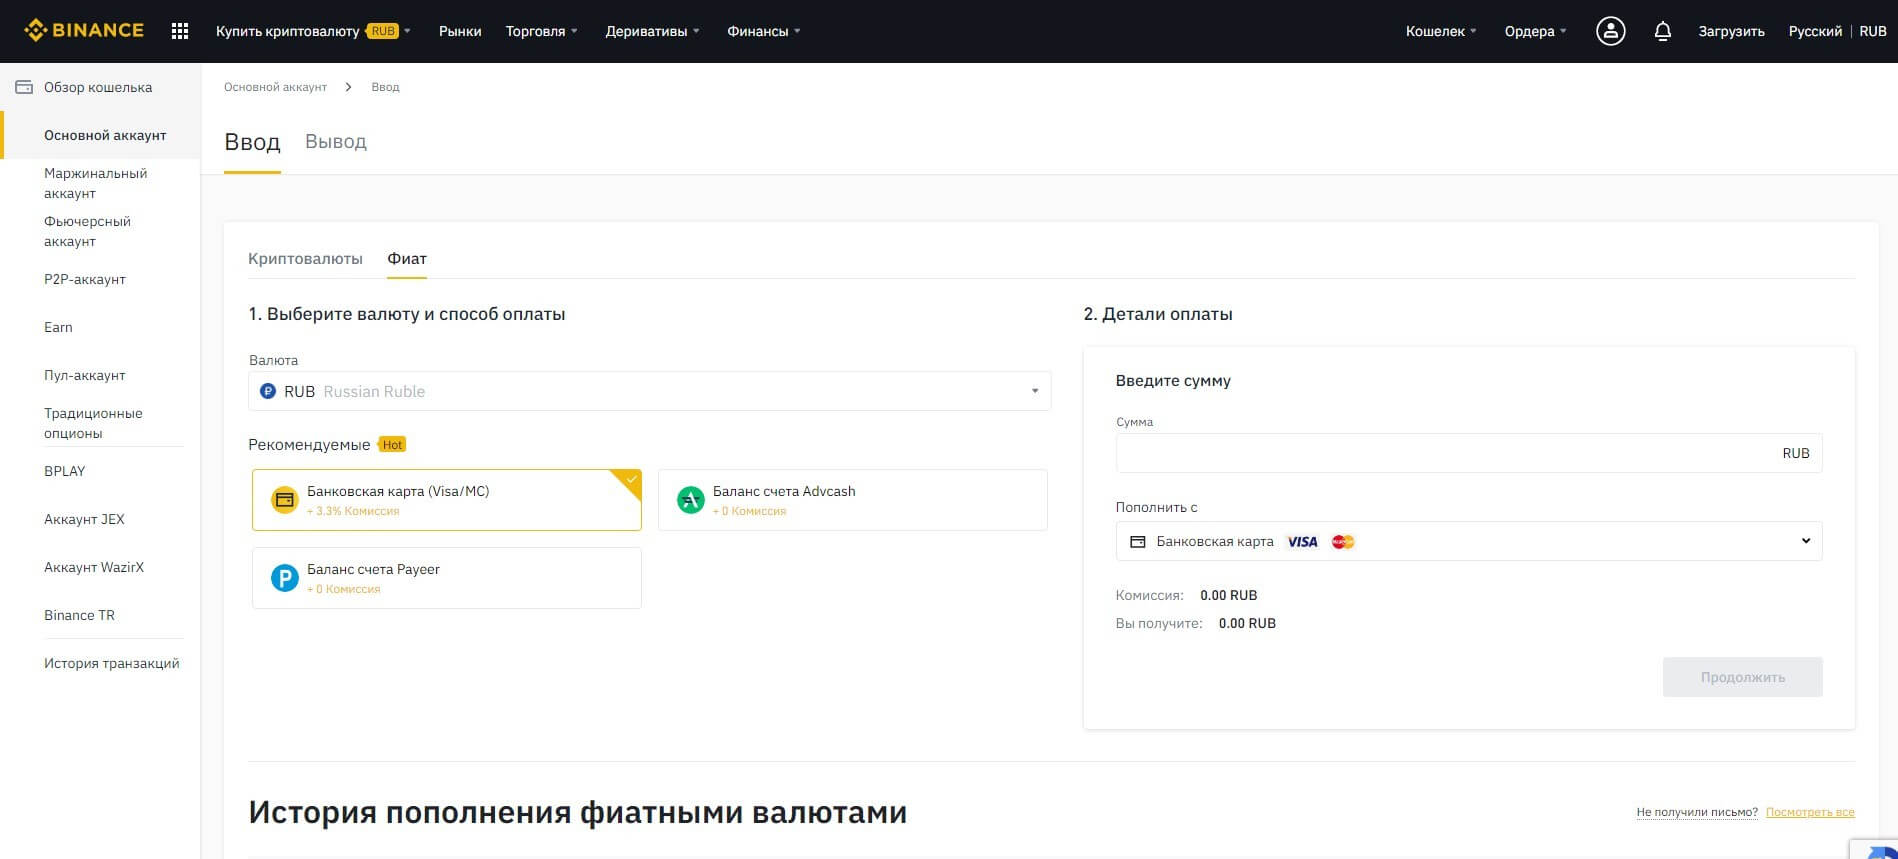Click the Продолжить button
The height and width of the screenshot is (859, 1898).
1742,677
